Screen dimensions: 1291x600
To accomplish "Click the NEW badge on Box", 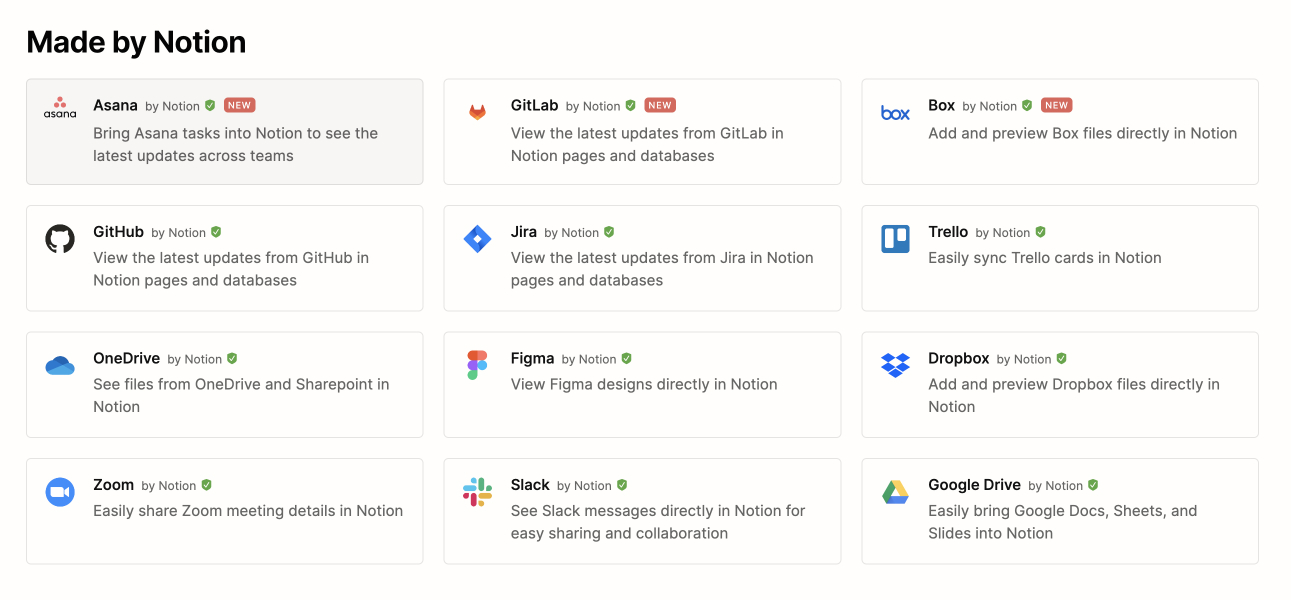I will 1056,105.
